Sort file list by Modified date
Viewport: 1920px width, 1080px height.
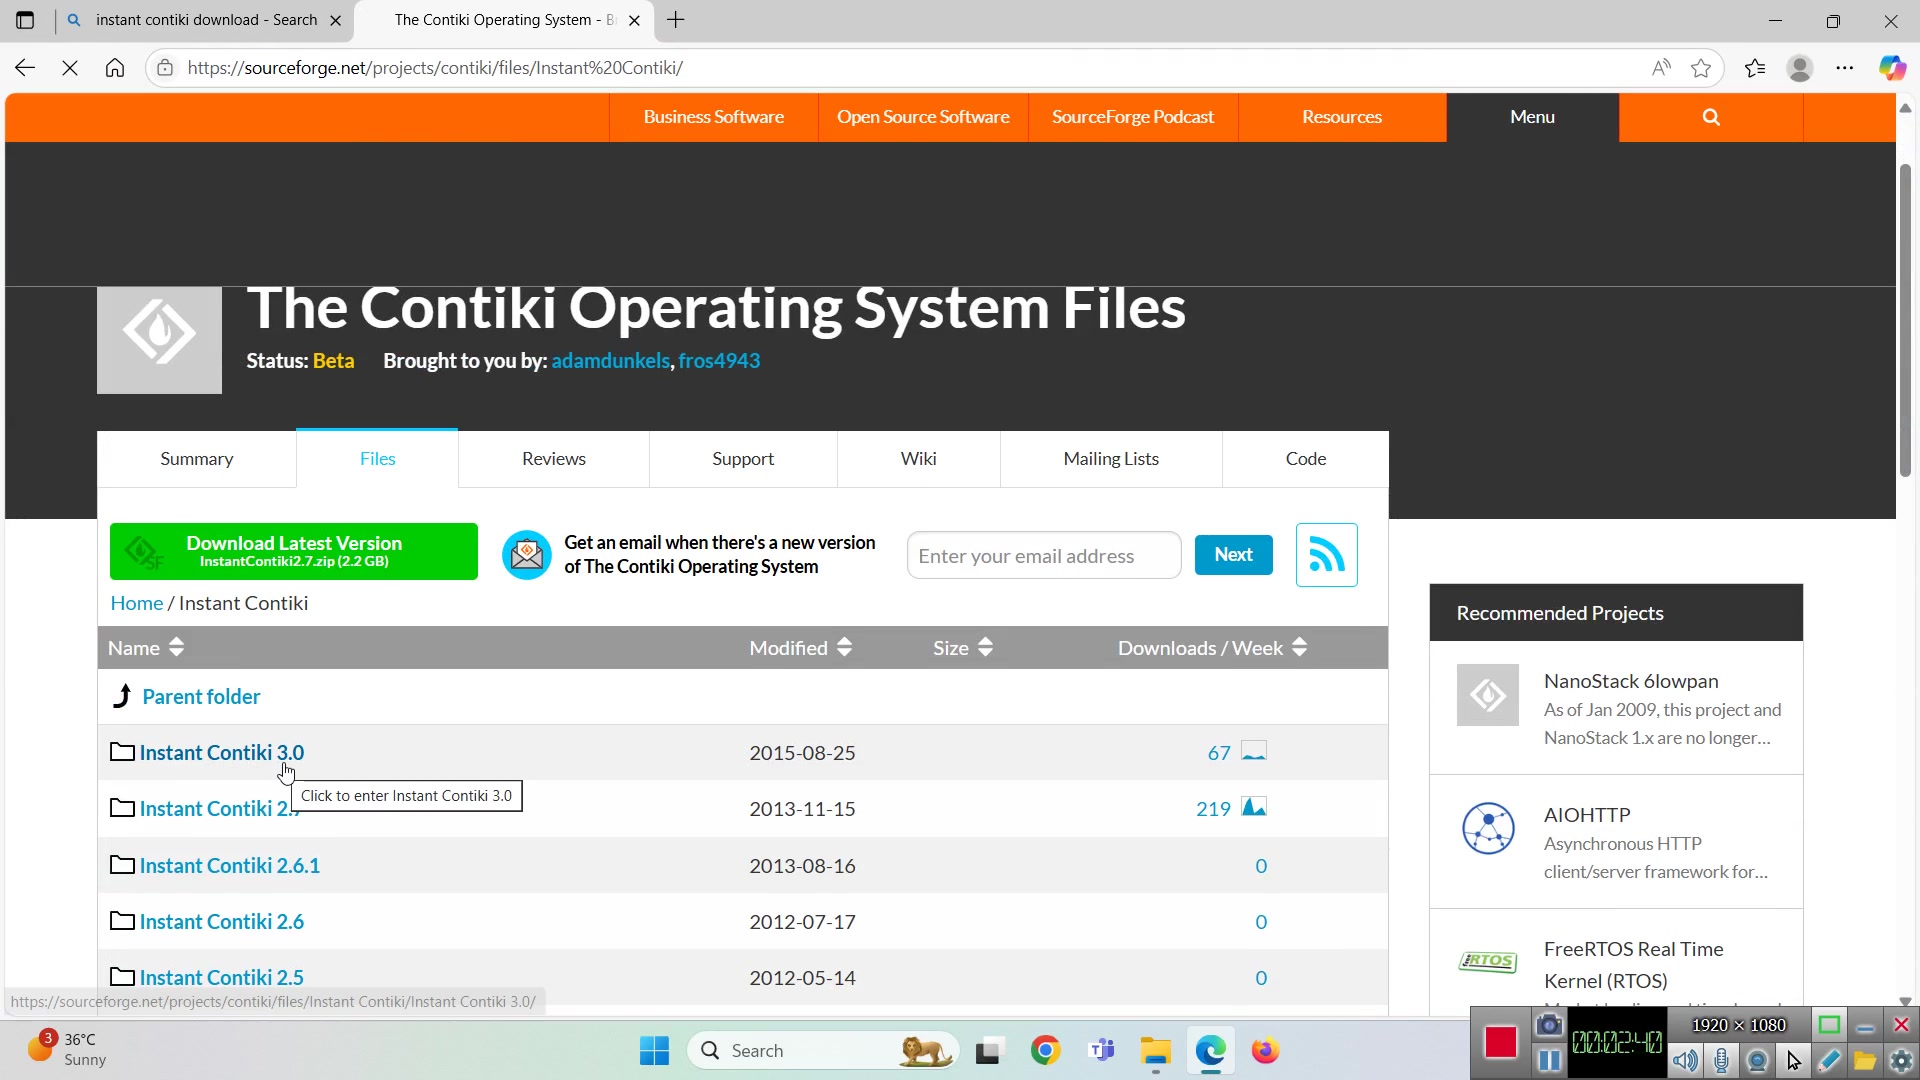(x=800, y=648)
